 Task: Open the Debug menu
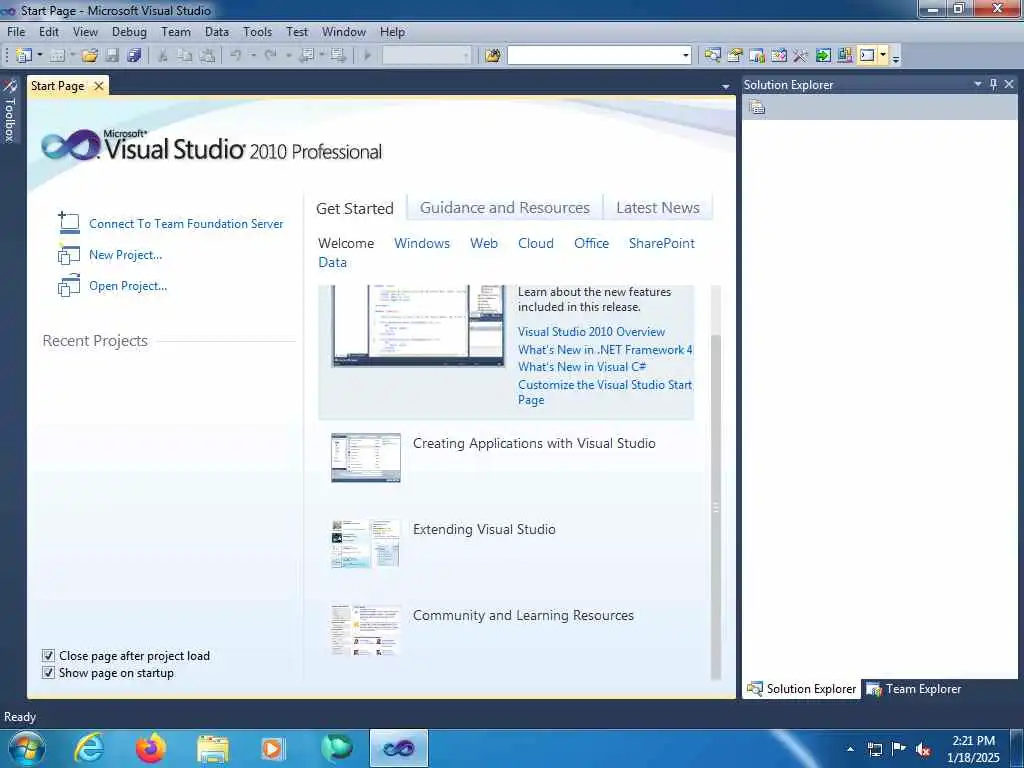coord(129,31)
